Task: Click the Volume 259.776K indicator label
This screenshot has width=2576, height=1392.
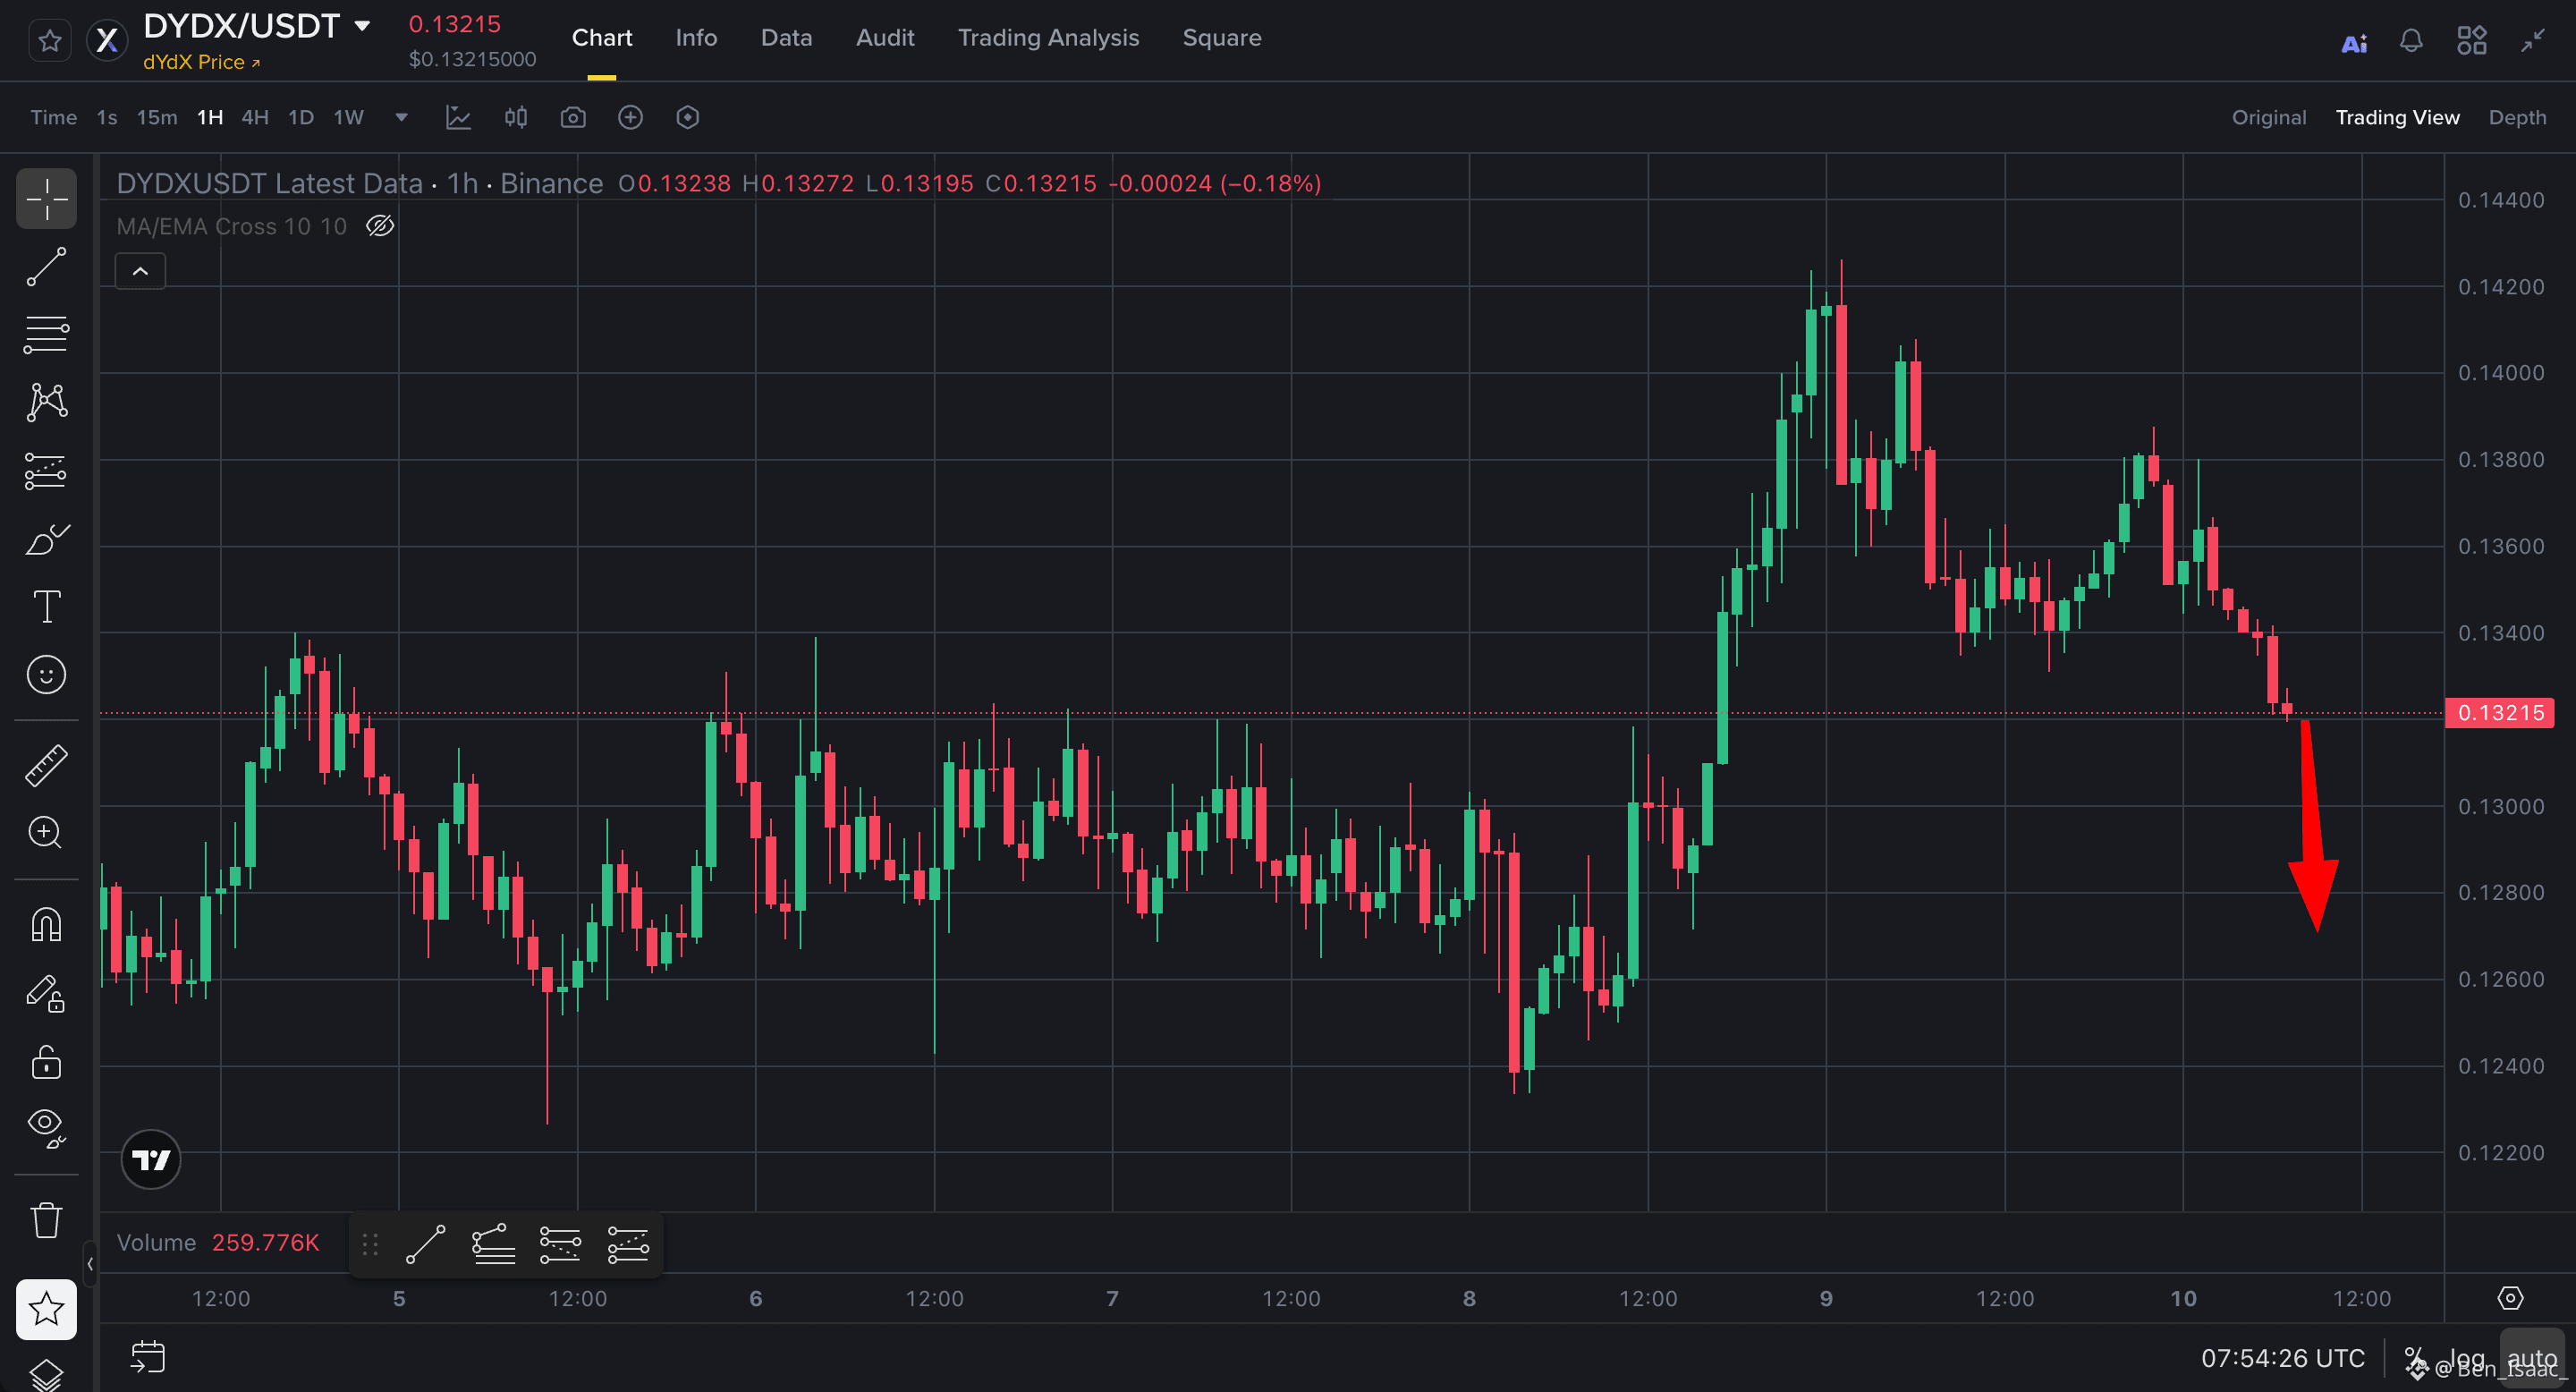Action: pyautogui.click(x=217, y=1242)
